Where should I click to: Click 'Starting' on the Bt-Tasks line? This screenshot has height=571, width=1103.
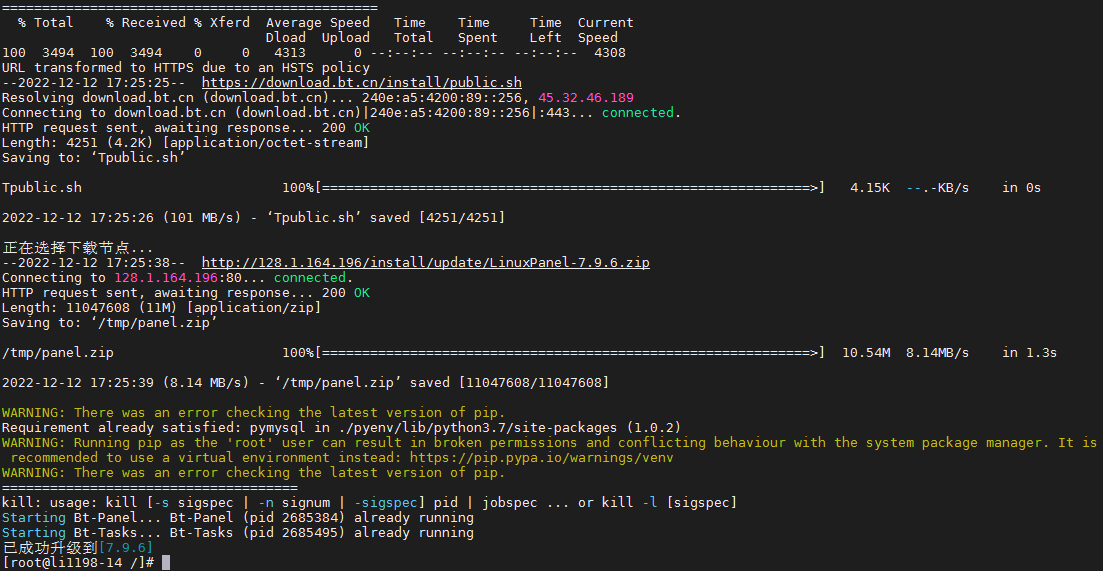(34, 533)
